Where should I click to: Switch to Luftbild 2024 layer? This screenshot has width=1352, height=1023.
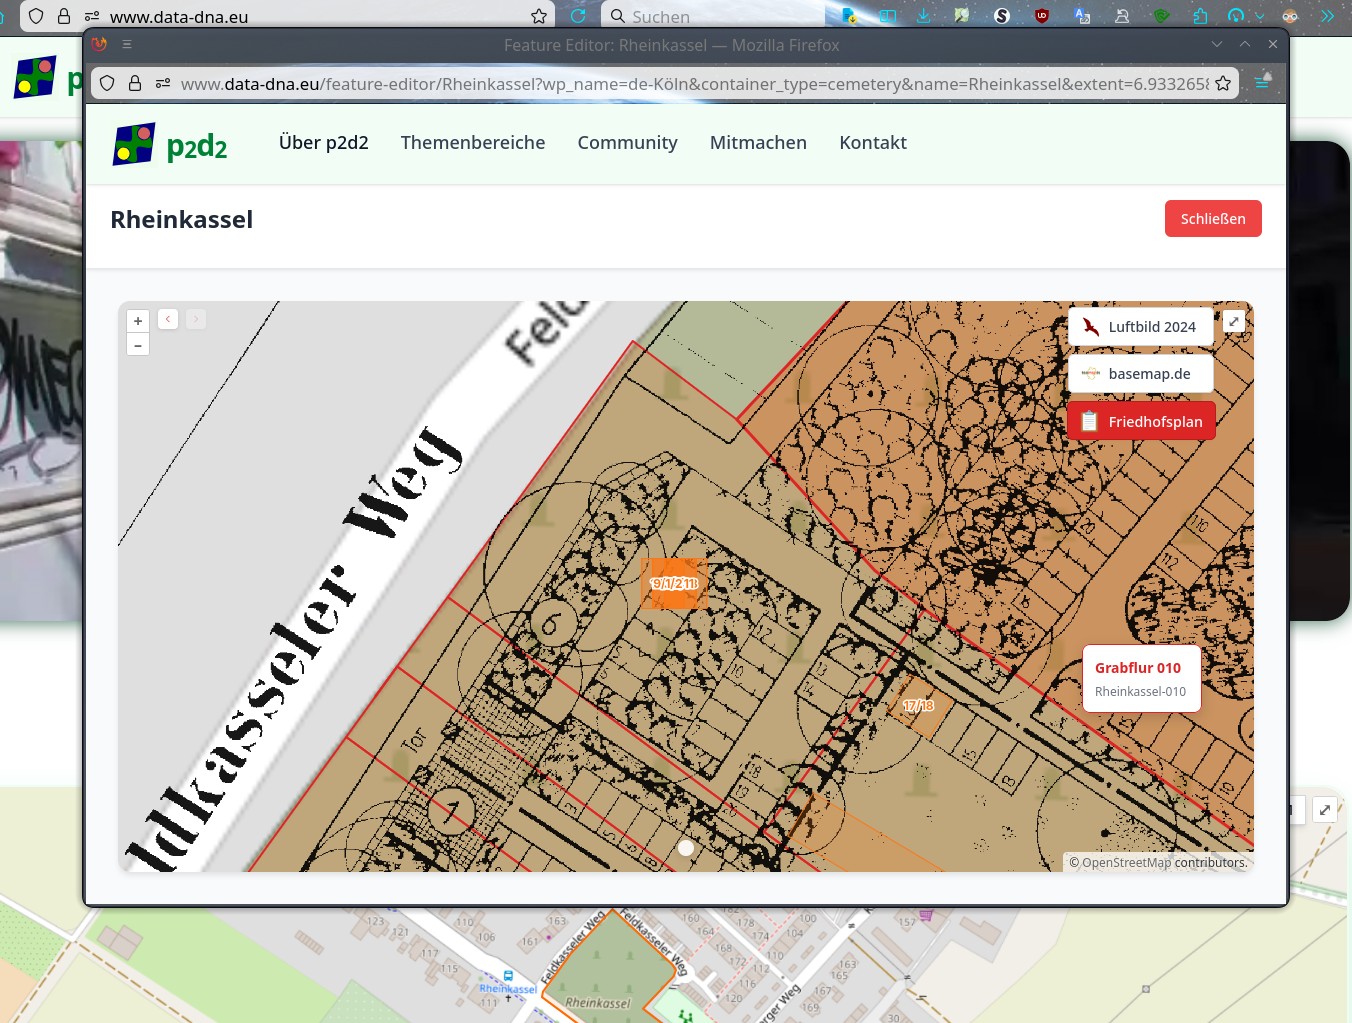(x=1140, y=327)
